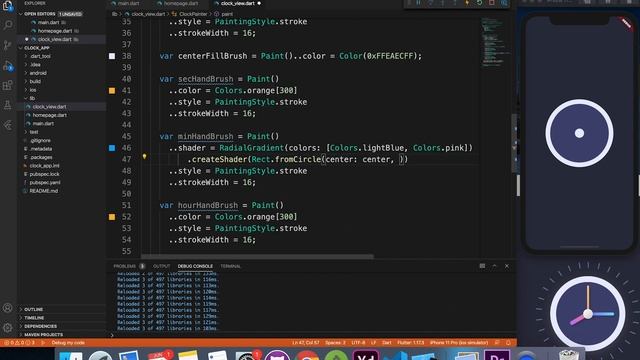
Task: Open notifications bell in status bar
Action: [508, 343]
